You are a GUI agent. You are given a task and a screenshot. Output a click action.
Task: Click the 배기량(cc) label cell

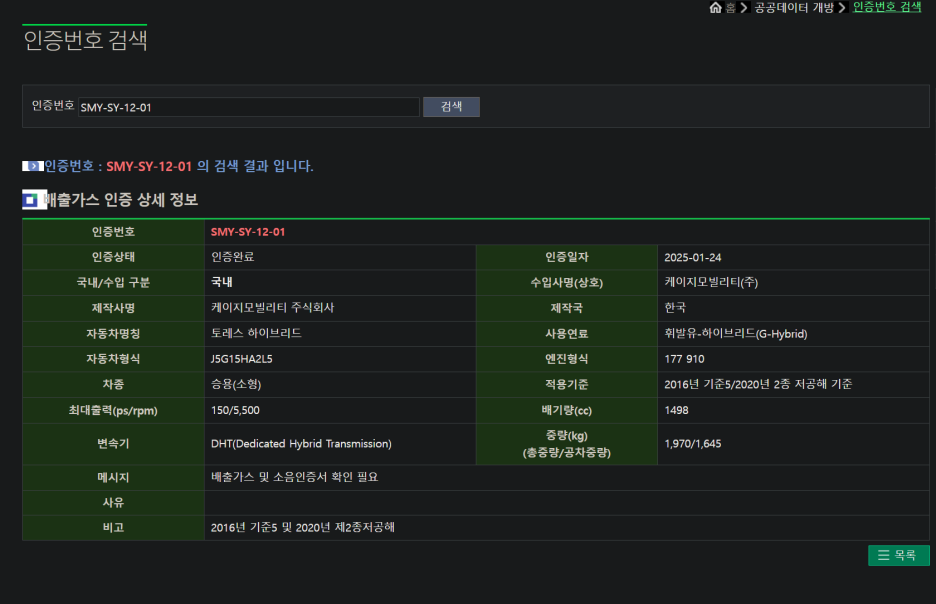566,410
